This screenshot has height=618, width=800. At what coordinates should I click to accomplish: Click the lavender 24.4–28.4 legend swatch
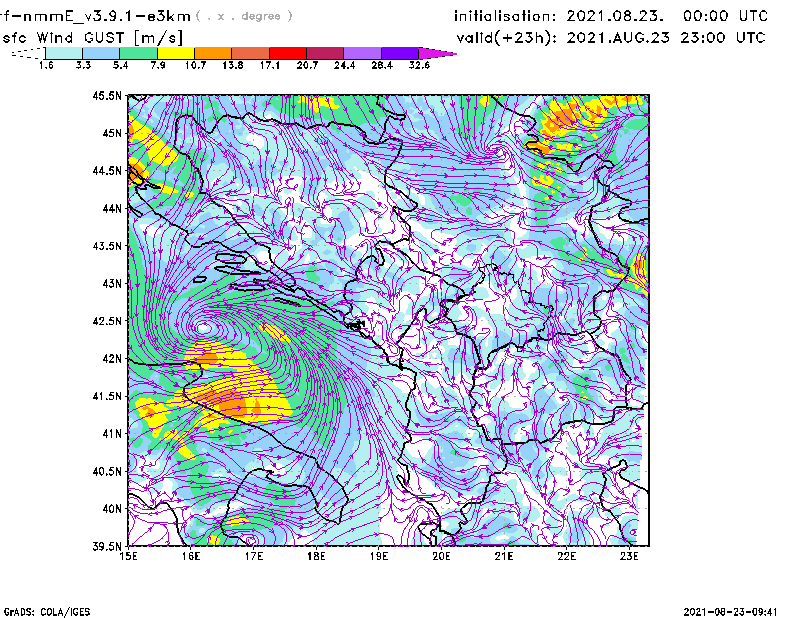pyautogui.click(x=362, y=53)
